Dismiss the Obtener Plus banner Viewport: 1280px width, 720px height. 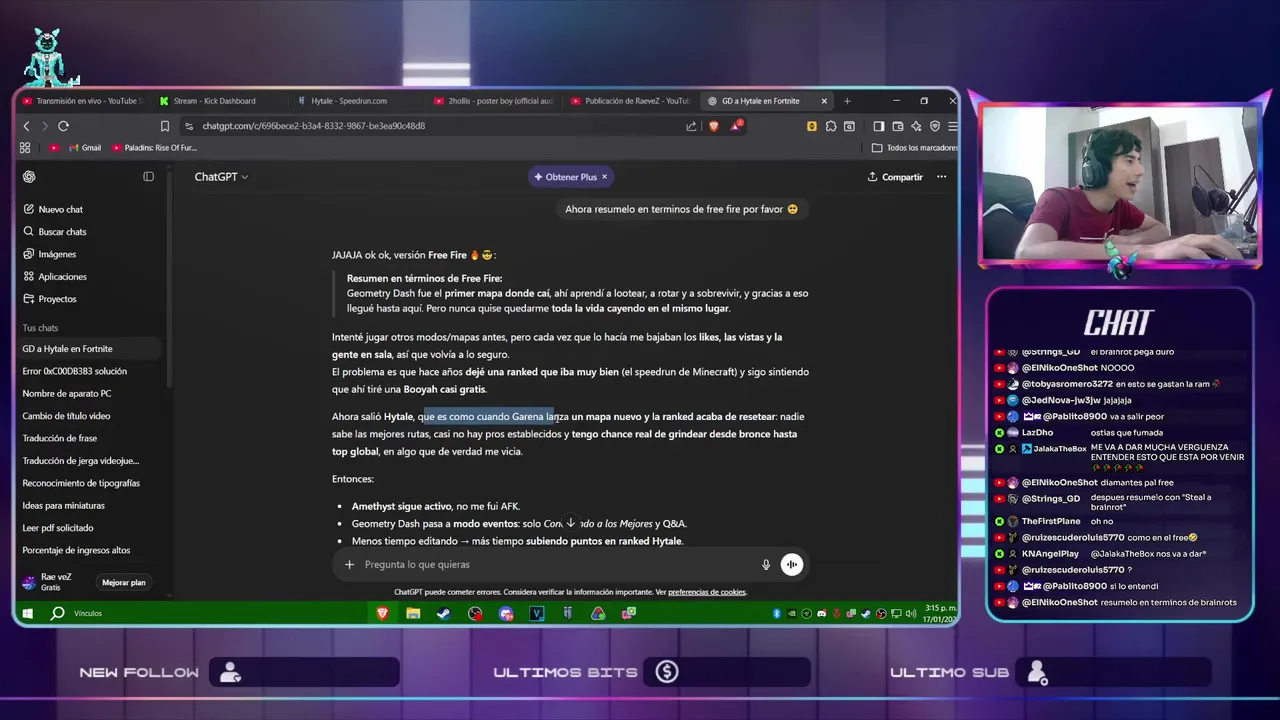point(604,177)
